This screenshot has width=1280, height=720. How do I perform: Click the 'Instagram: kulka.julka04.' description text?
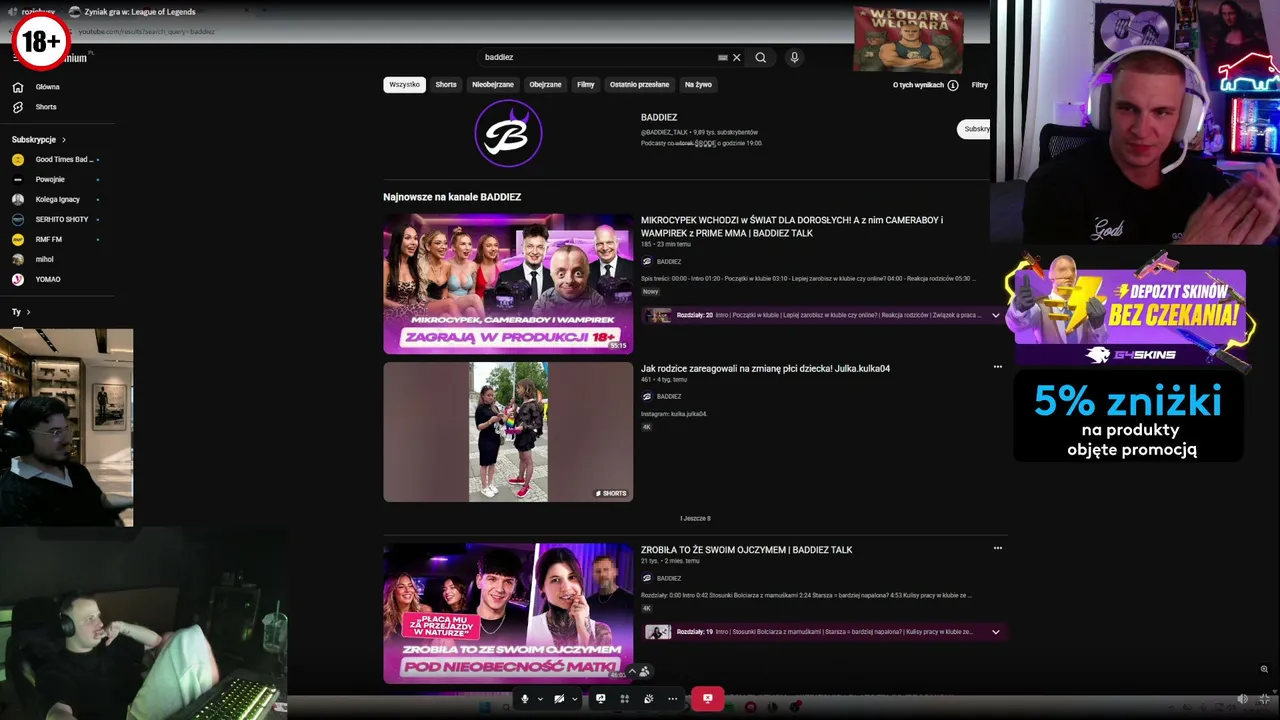point(674,414)
